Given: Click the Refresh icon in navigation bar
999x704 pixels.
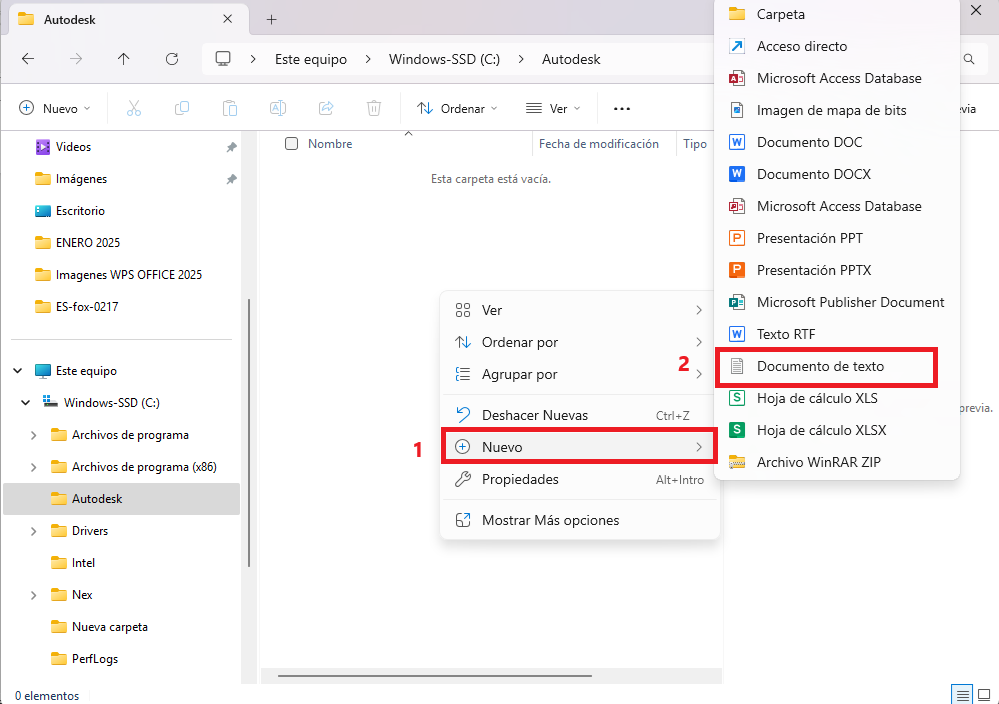Looking at the screenshot, I should tap(172, 59).
